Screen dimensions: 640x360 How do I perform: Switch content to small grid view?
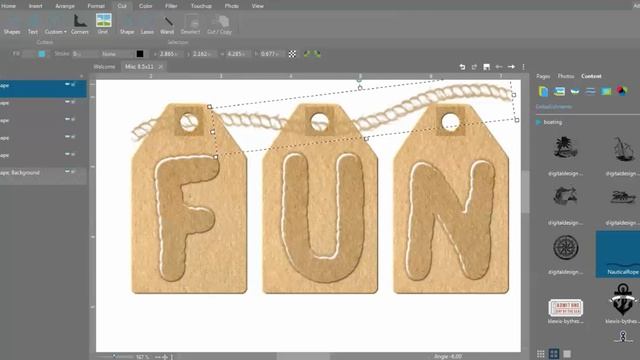[541, 354]
